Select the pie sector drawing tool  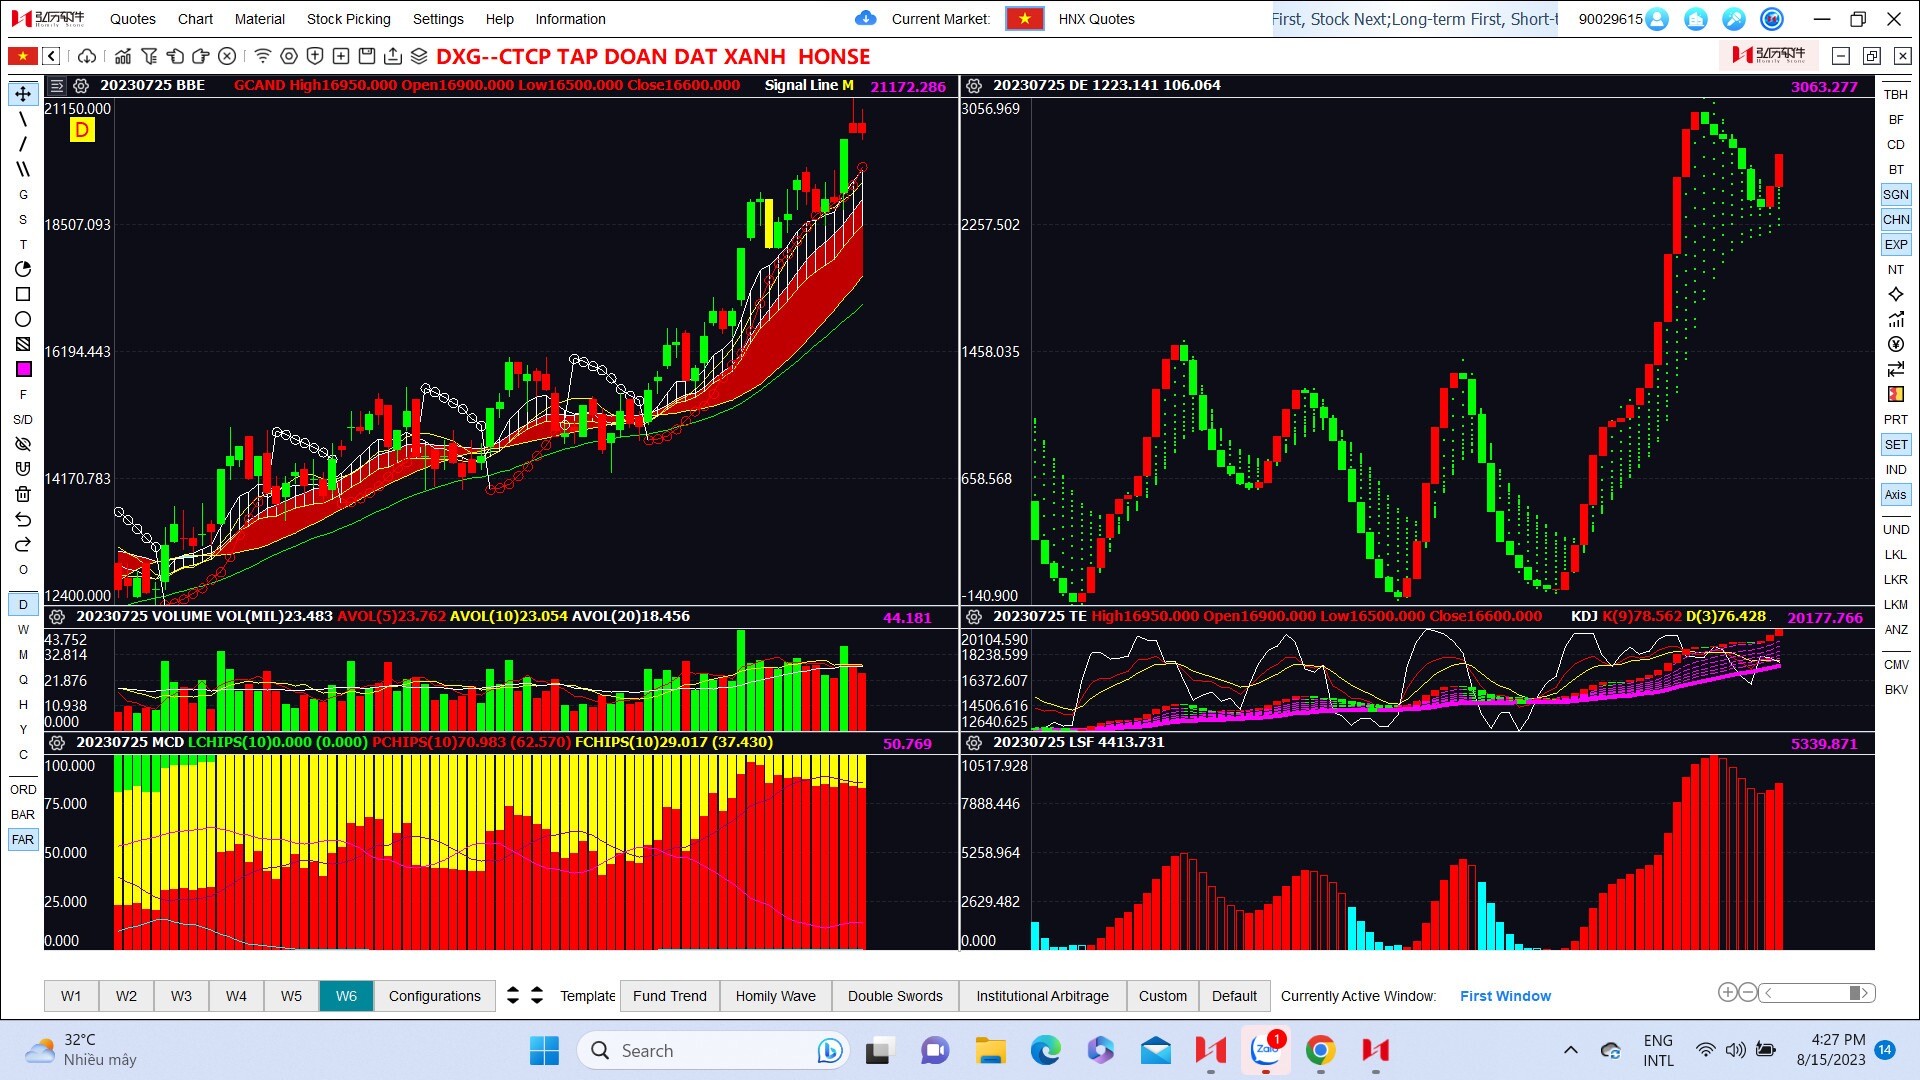[23, 269]
